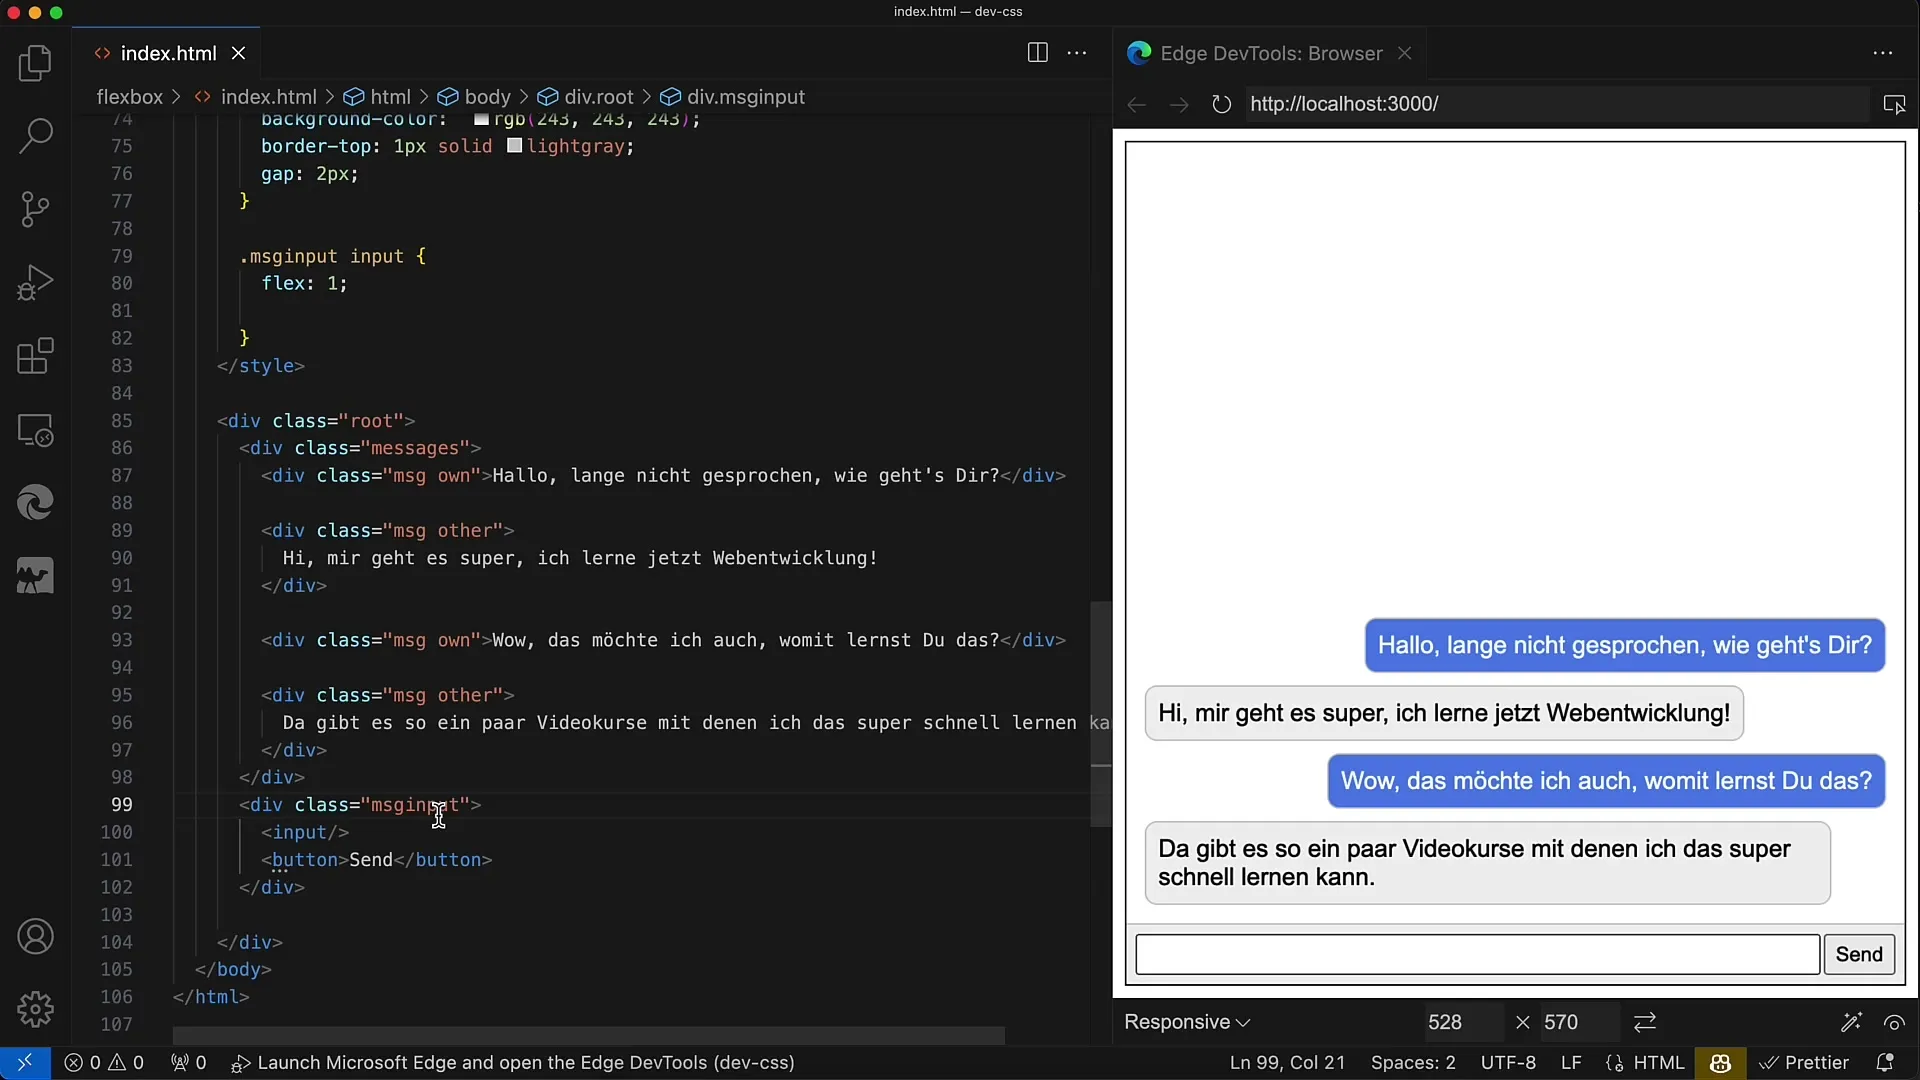Open the Extensions view
This screenshot has height=1080, width=1920.
35,356
